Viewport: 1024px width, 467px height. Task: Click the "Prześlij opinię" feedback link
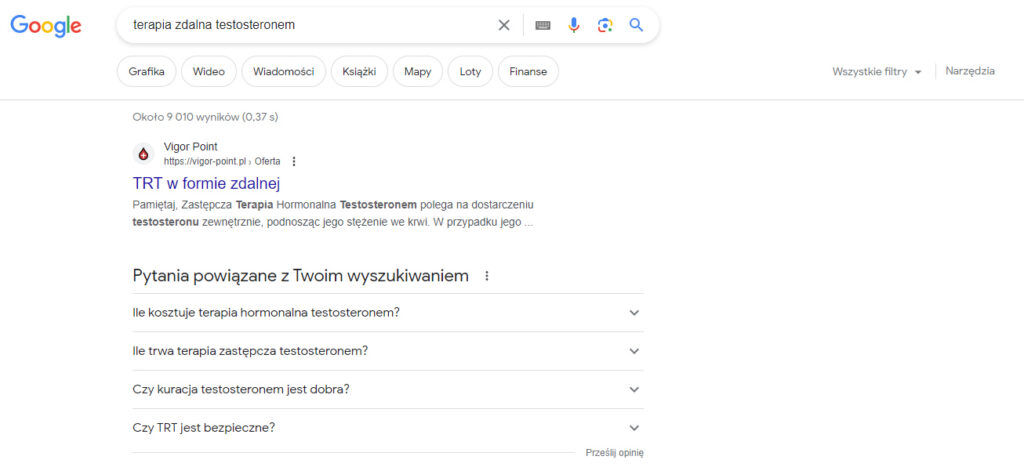click(x=615, y=453)
